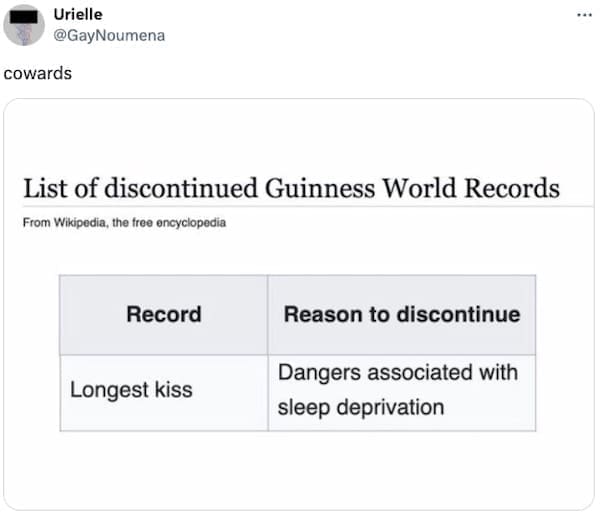The height and width of the screenshot is (518, 600).
Task: Open the Urielle display name profile link
Action: tap(77, 15)
